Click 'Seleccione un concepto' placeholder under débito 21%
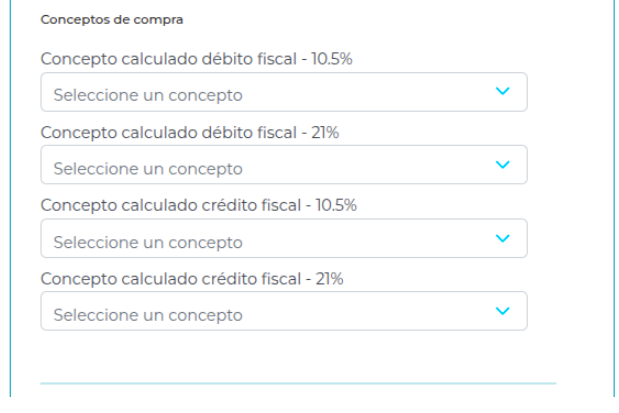This screenshot has height=413, width=619. point(148,168)
